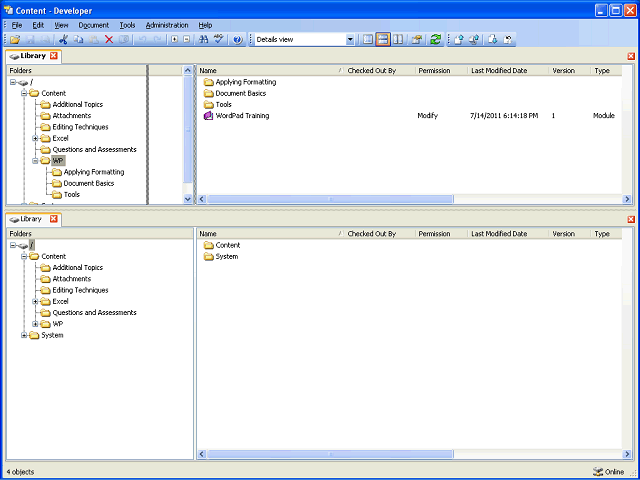Open the File menu
This screenshot has height=480, width=640.
pos(17,25)
